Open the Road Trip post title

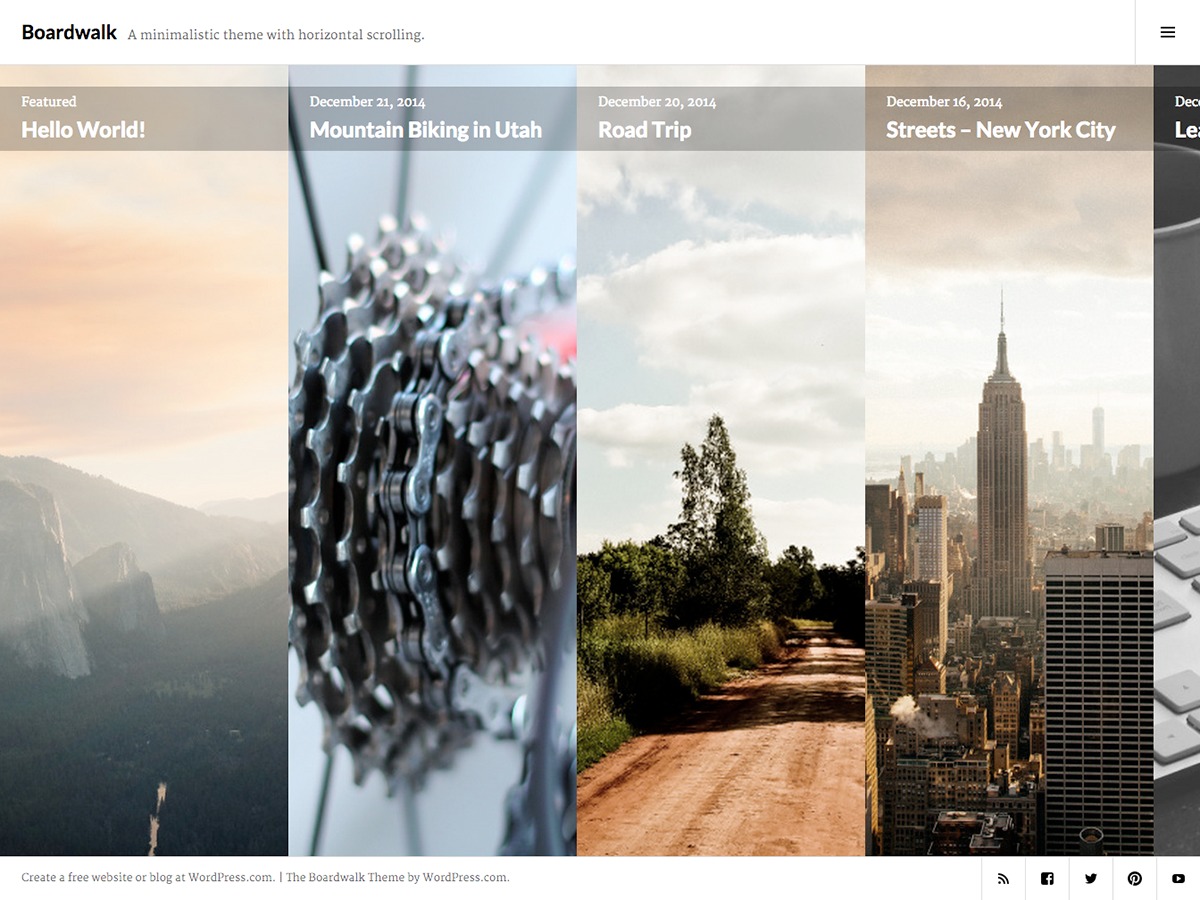[644, 129]
